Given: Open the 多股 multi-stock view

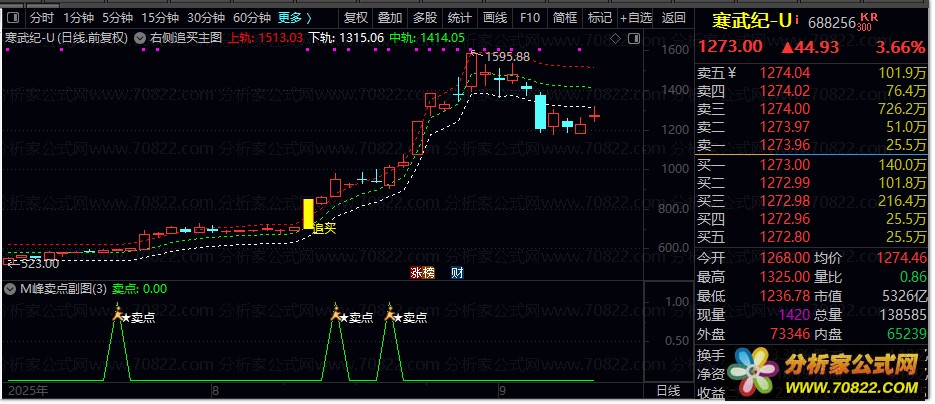Looking at the screenshot, I should 425,18.
